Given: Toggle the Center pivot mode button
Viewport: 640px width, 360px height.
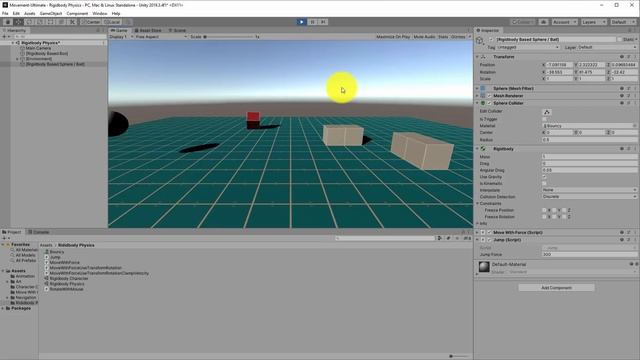Looking at the screenshot, I should [91, 22].
